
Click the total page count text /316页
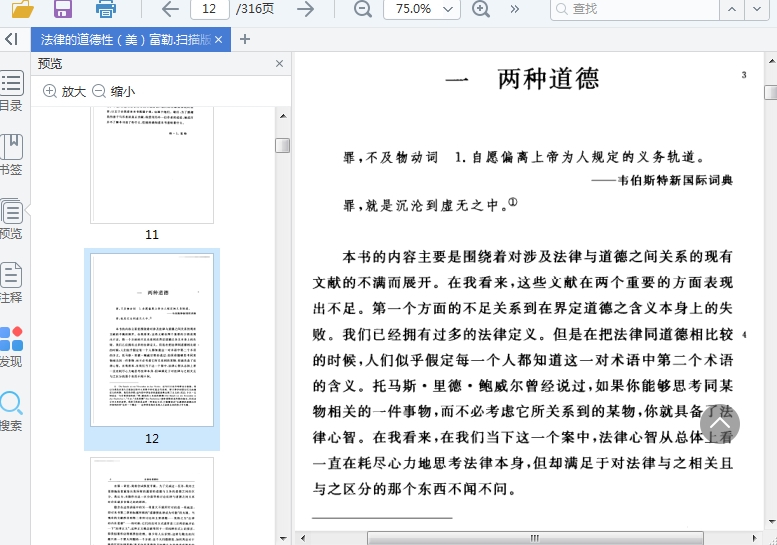255,9
